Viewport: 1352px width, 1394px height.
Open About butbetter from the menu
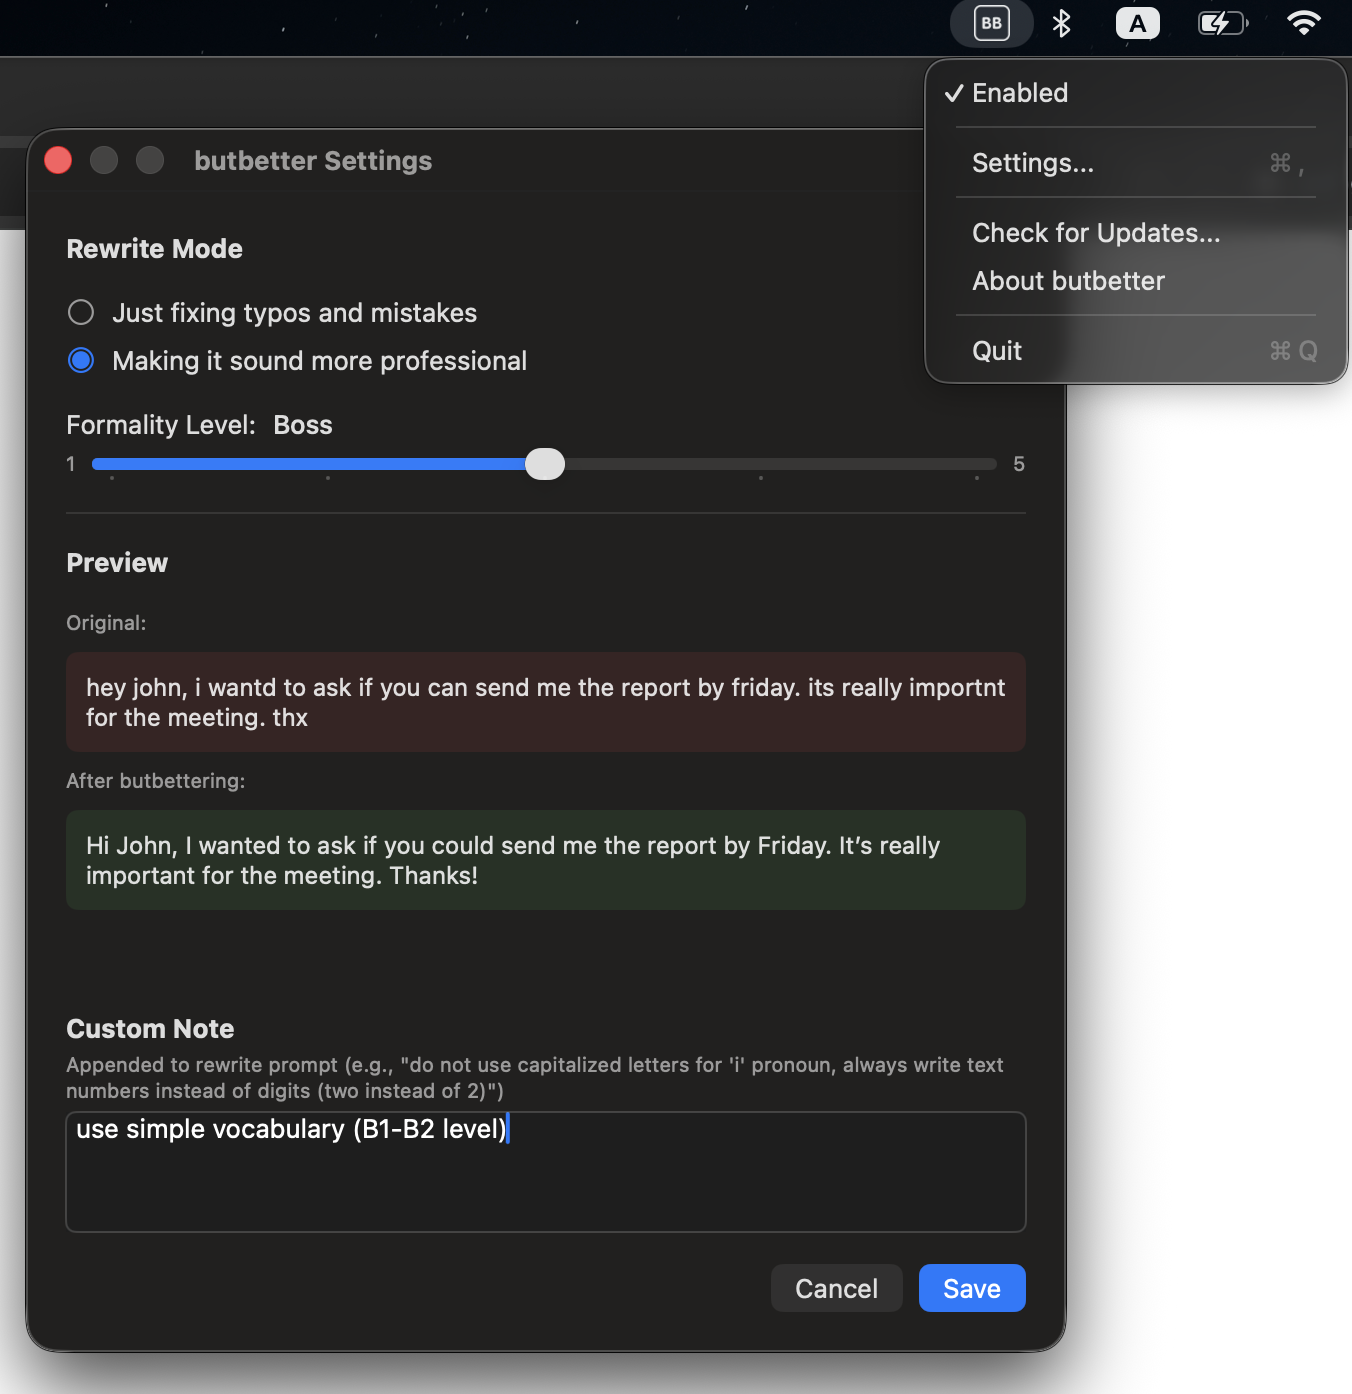pos(1068,281)
